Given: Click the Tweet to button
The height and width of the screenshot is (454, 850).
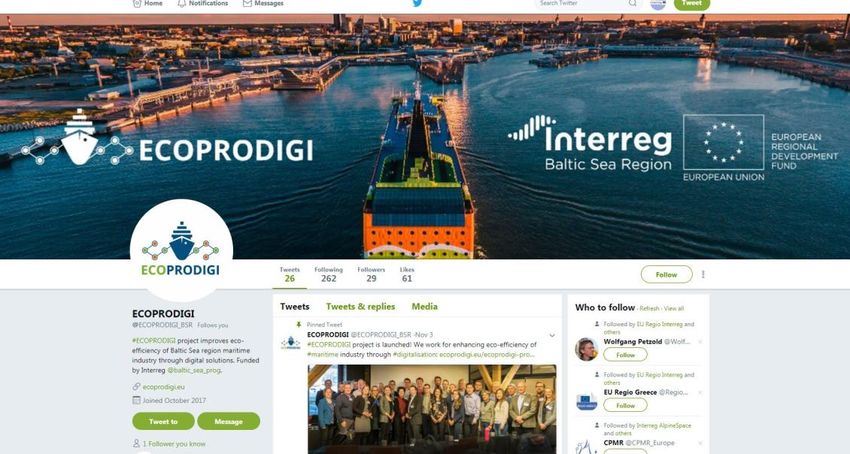Looking at the screenshot, I should 163,421.
